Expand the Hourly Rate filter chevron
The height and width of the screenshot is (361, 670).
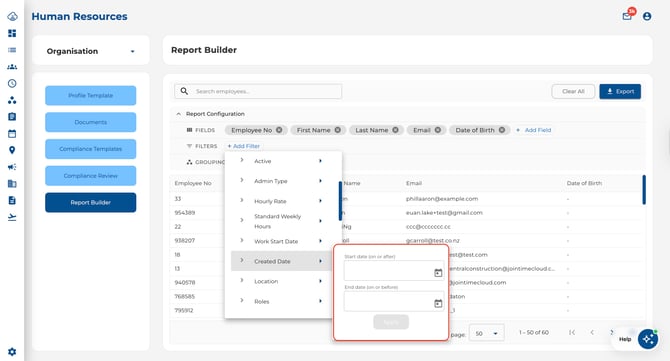pos(242,200)
